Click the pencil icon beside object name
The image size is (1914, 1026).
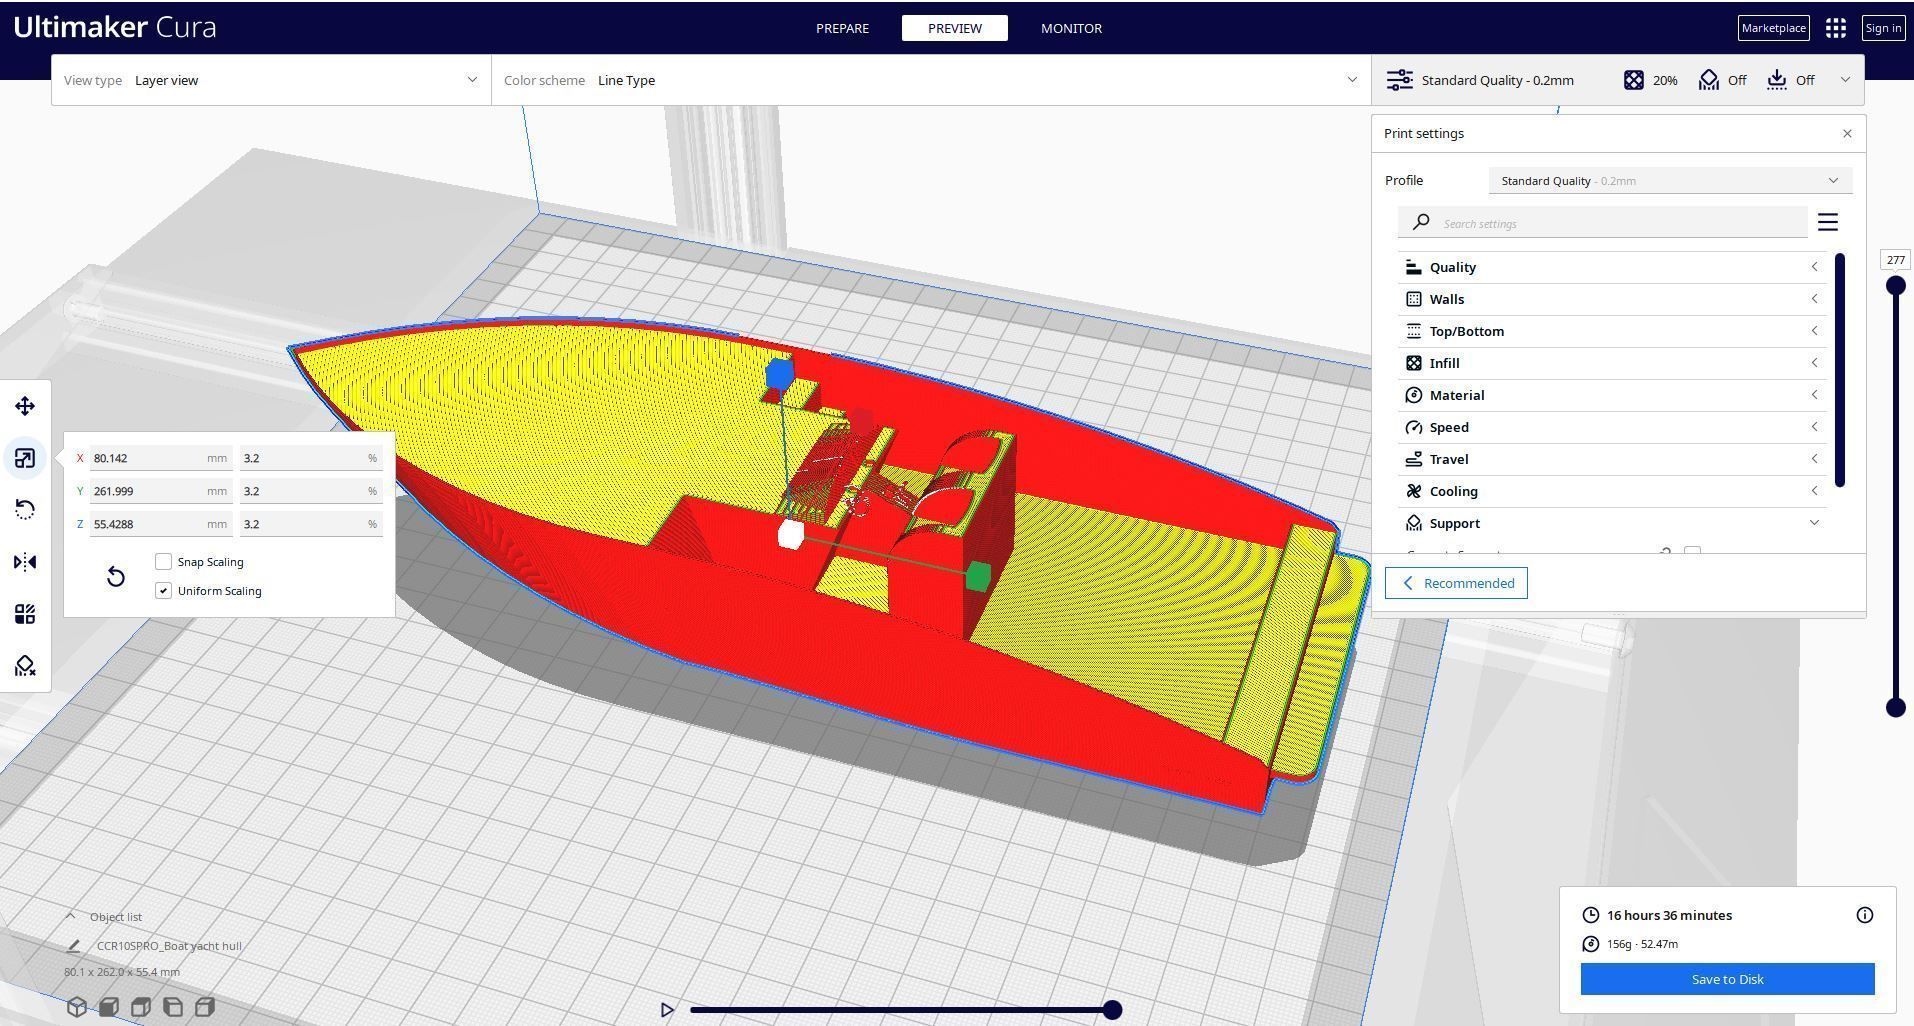[x=73, y=946]
